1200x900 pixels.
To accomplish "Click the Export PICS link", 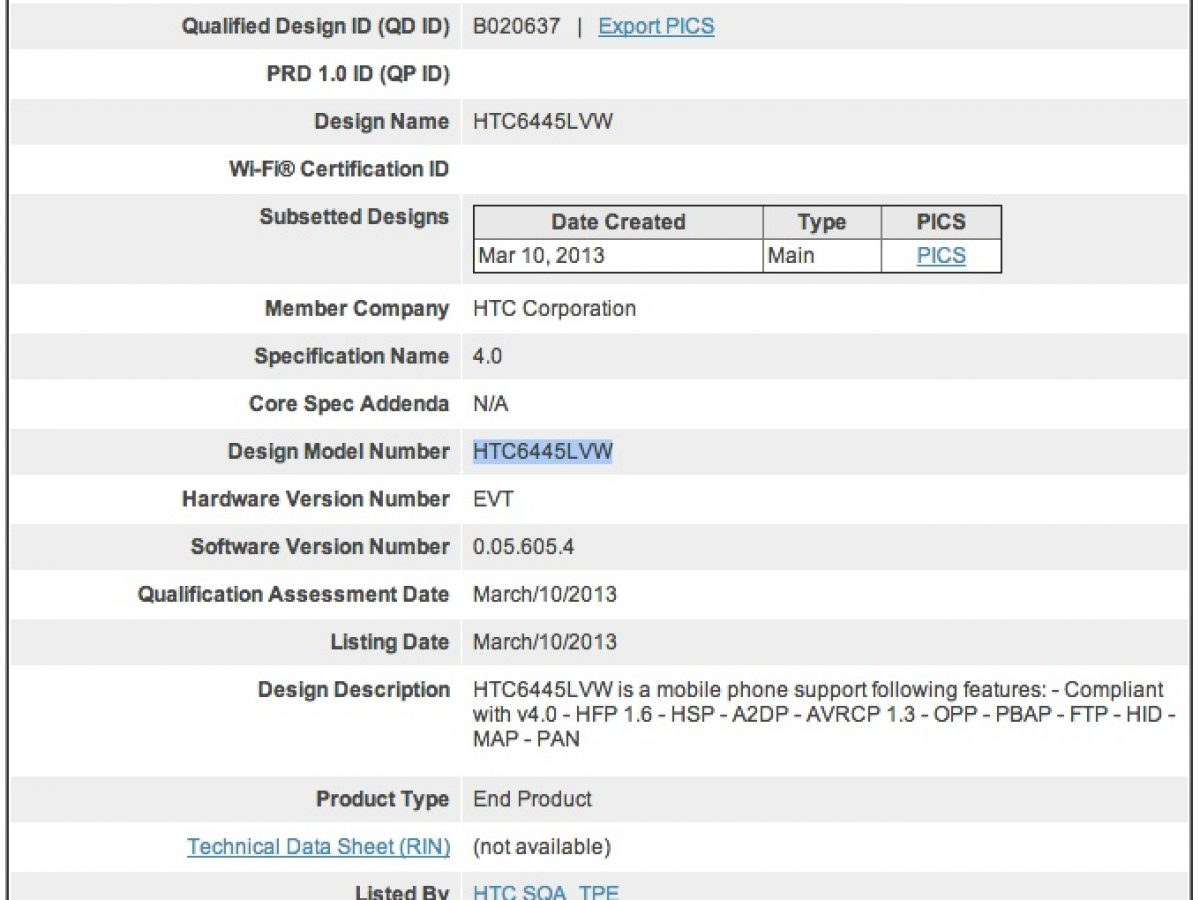I will click(656, 26).
